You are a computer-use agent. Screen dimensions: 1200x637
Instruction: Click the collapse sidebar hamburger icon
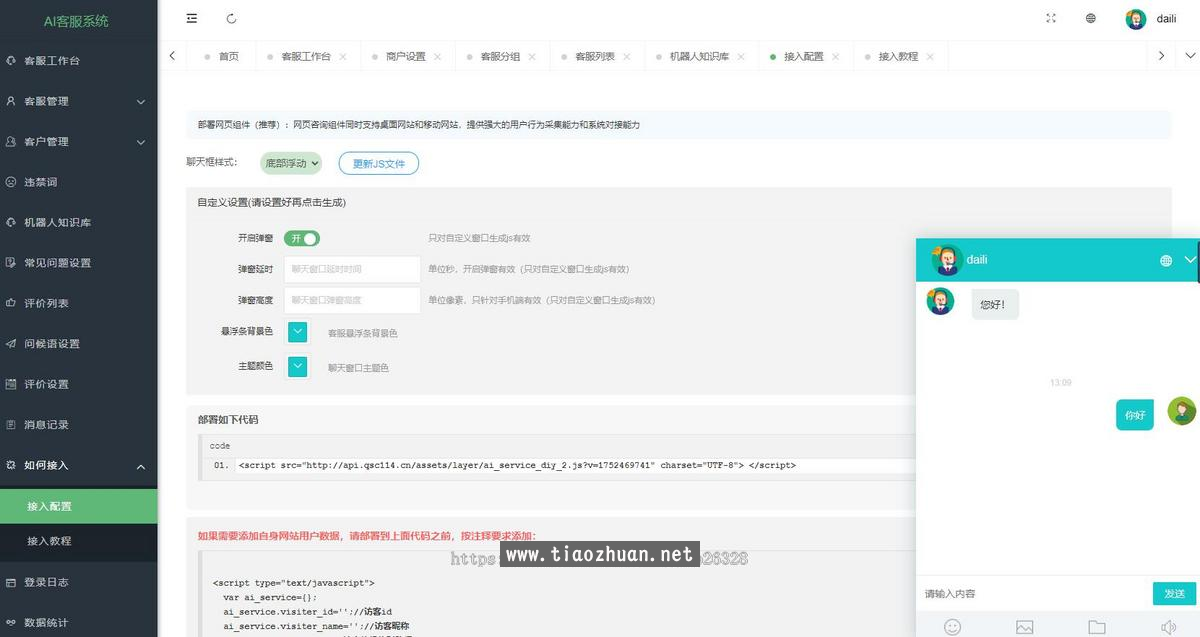point(192,18)
